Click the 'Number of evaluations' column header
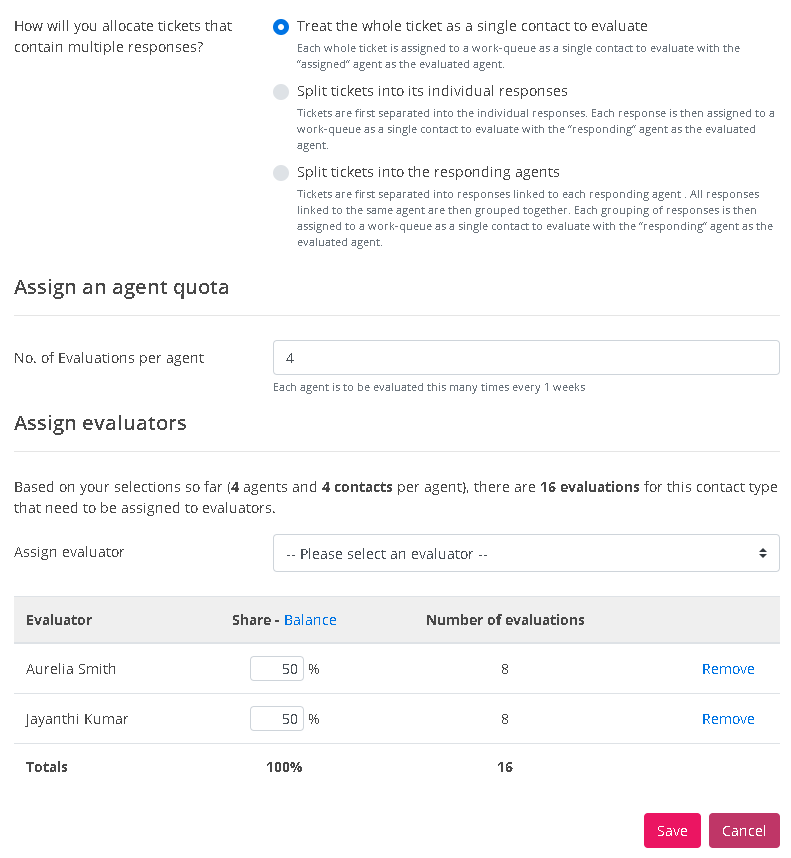The image size is (791, 858). point(505,620)
